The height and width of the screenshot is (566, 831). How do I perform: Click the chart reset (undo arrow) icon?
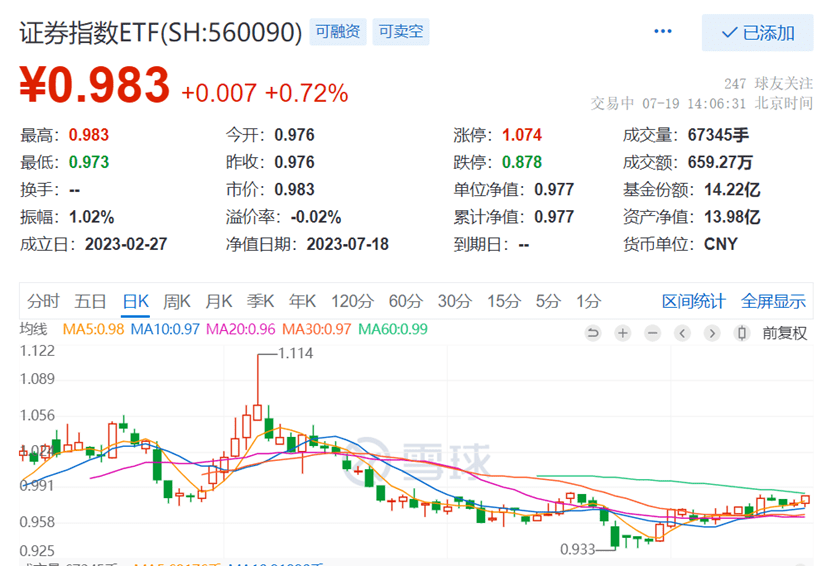coord(593,333)
